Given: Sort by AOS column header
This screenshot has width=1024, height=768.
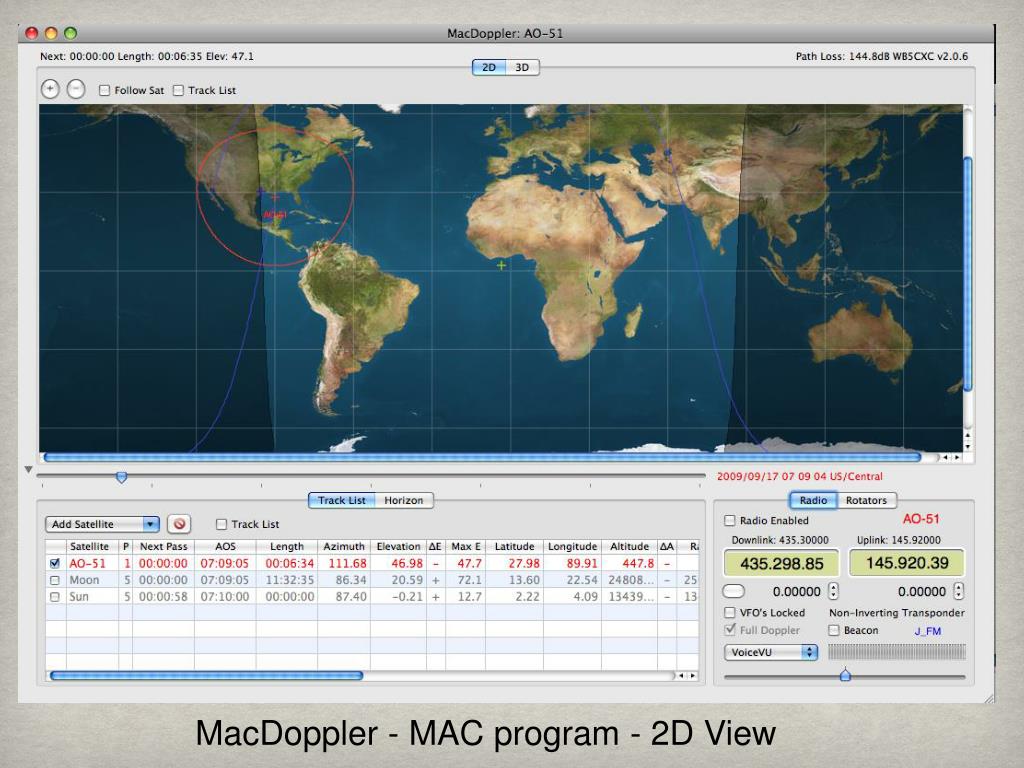Looking at the screenshot, I should coord(225,546).
